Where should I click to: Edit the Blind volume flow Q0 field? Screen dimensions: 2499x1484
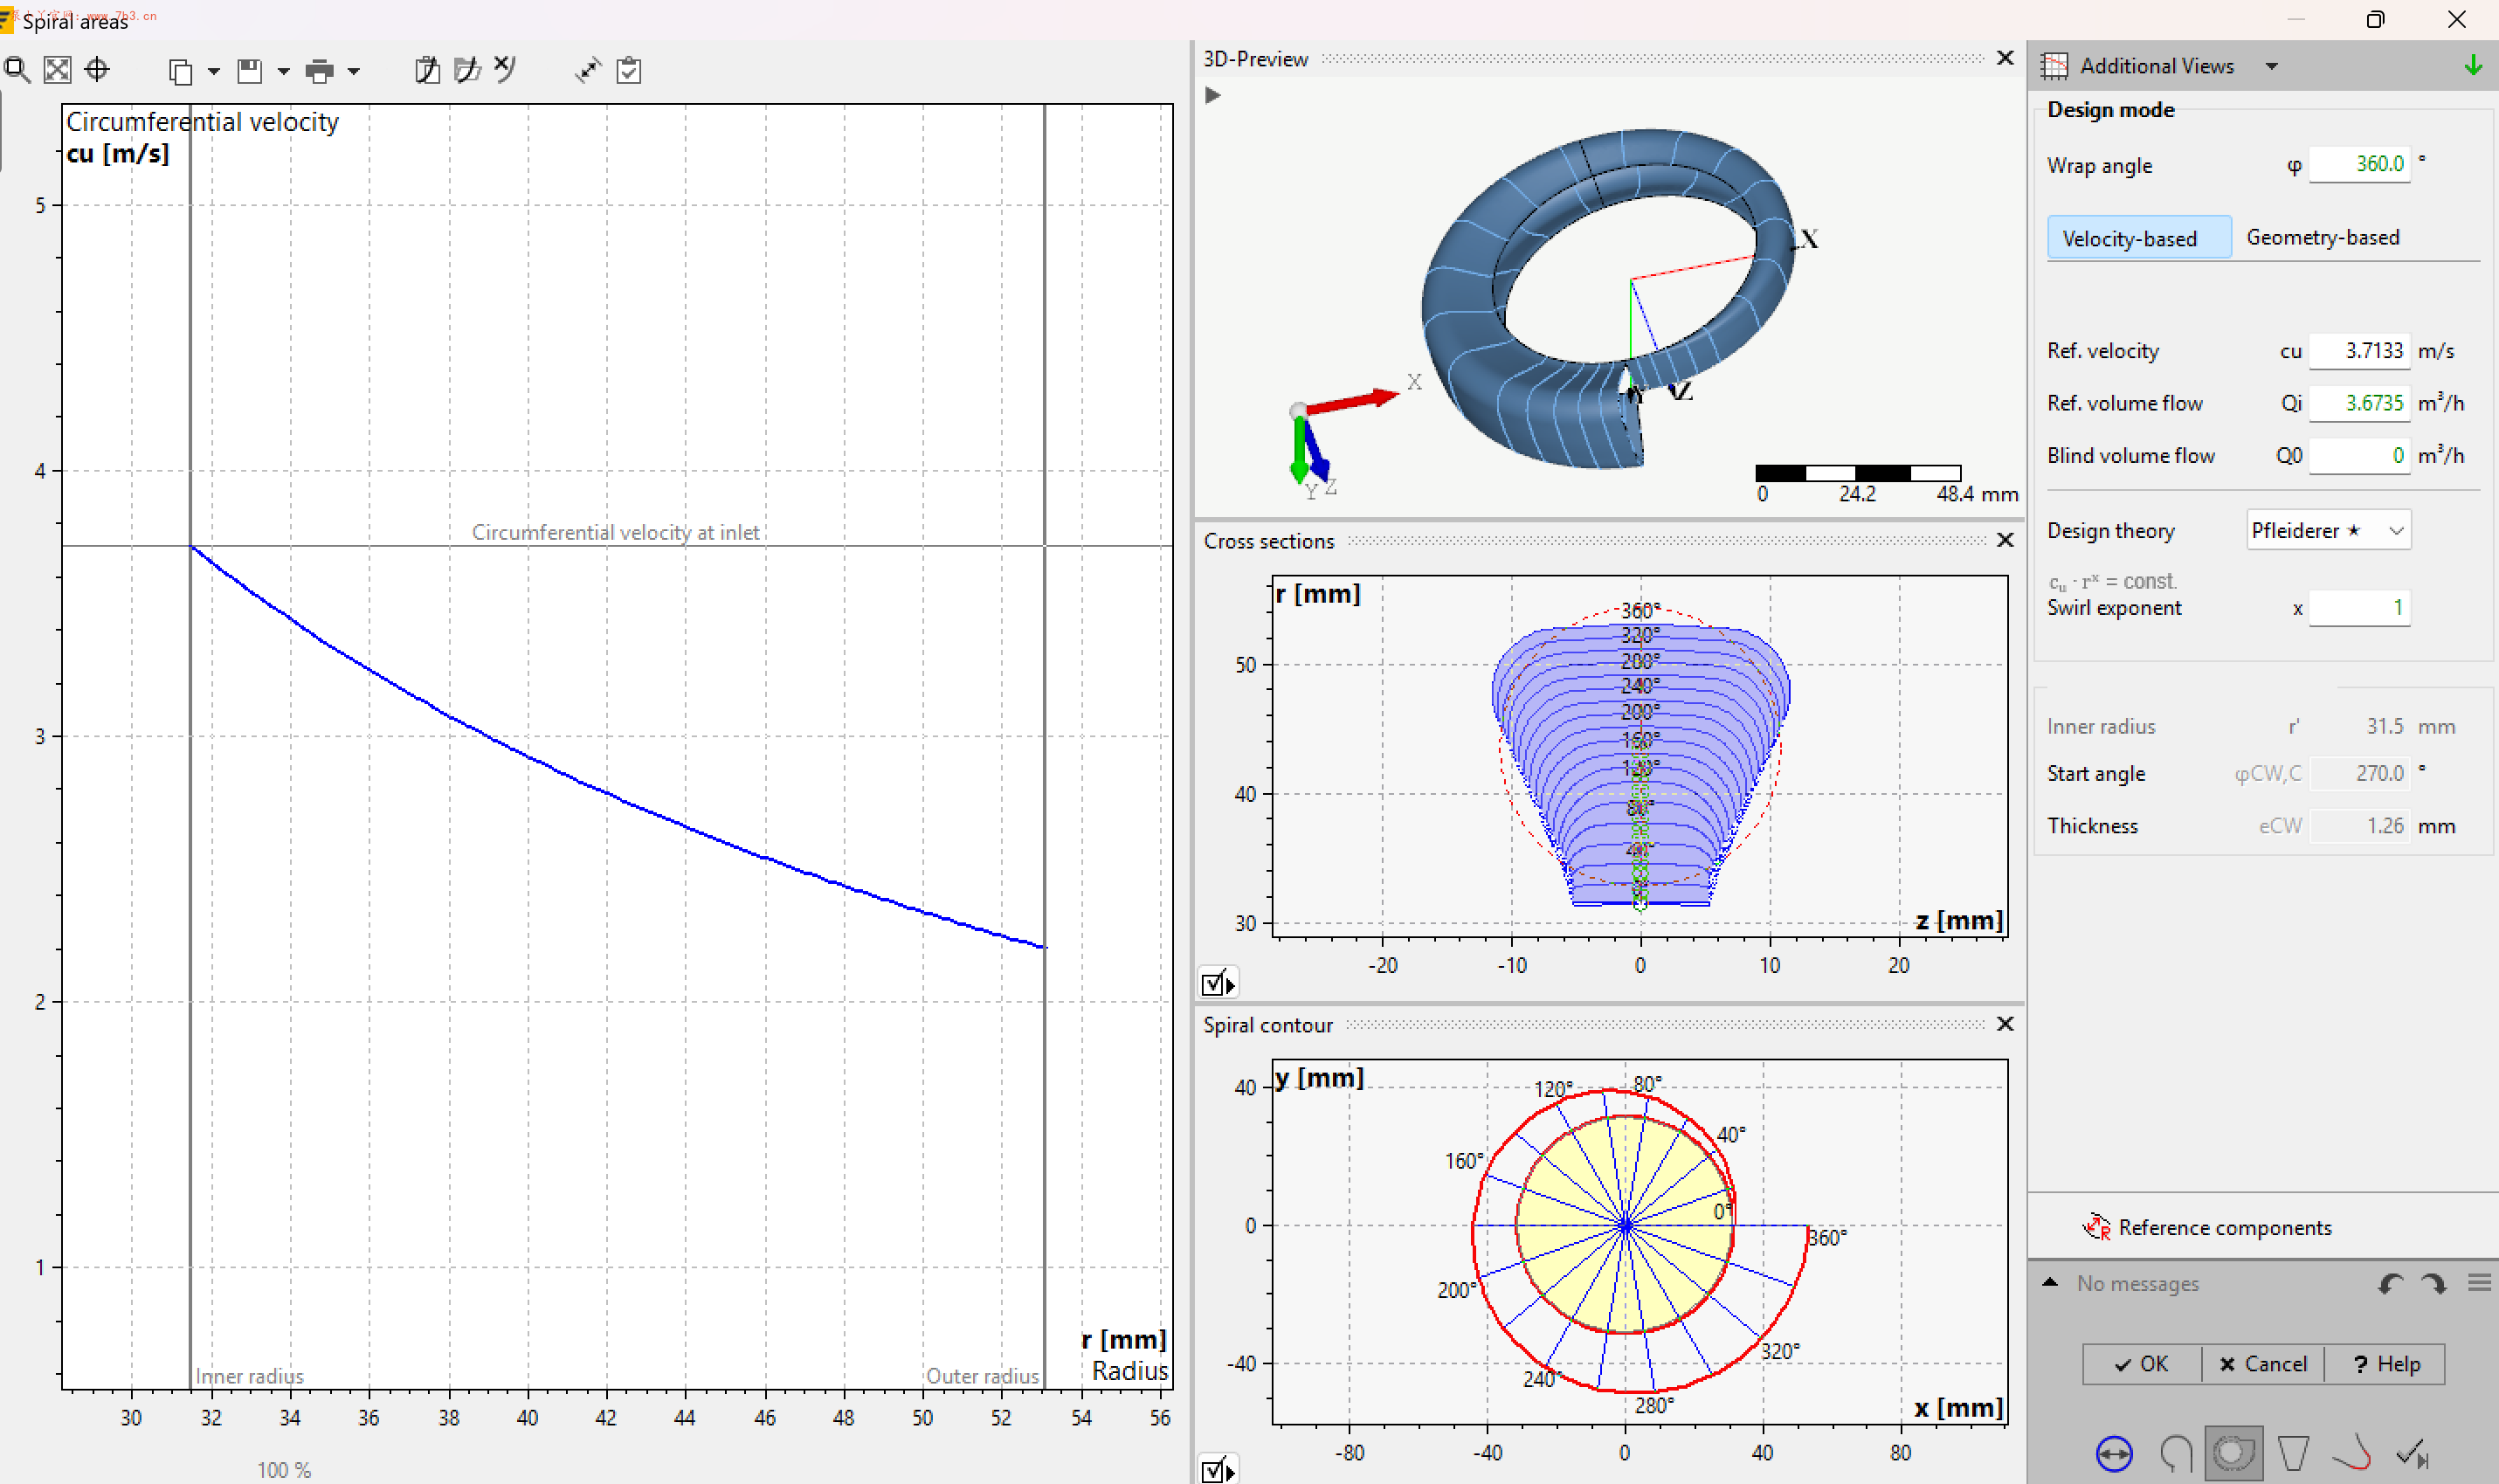[2359, 456]
